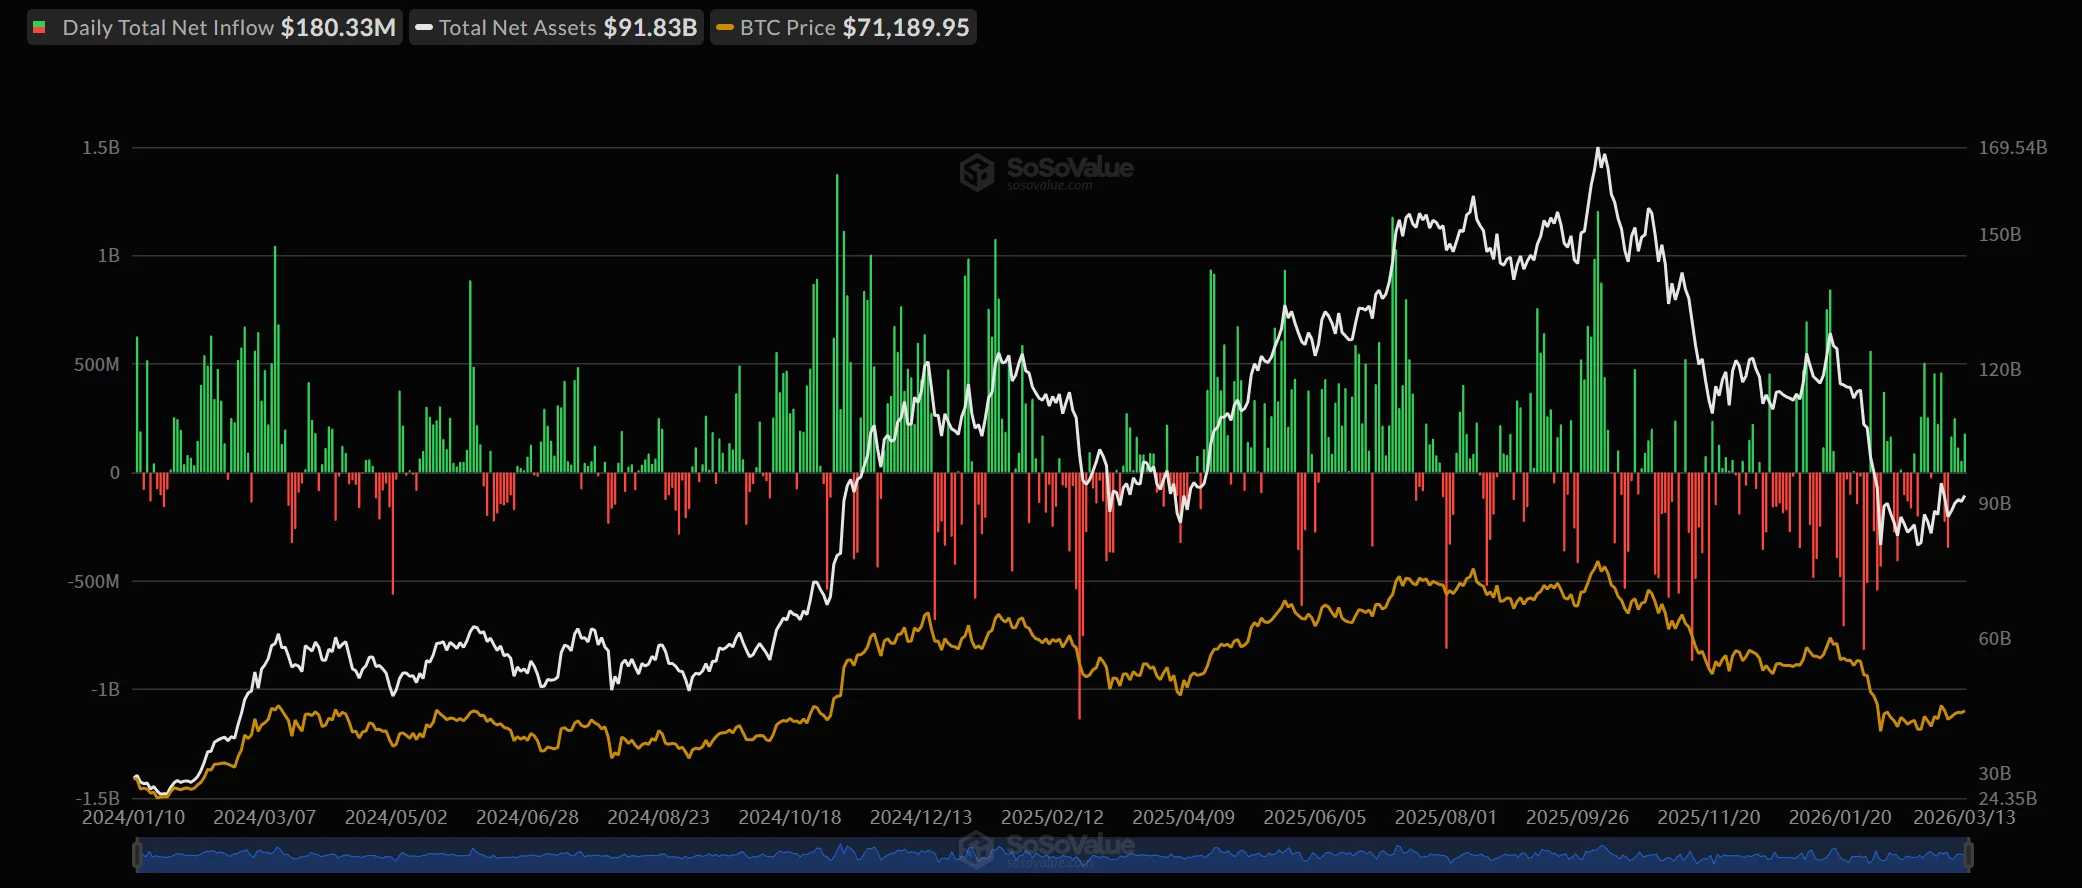2082x888 pixels.
Task: Select the right handle of the range slider
Action: click(1968, 855)
